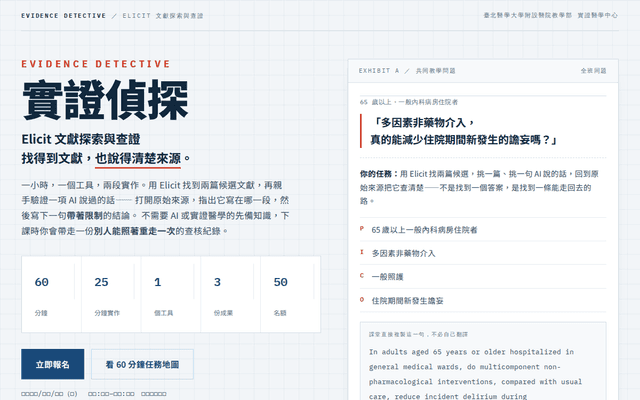Click the hospital name in the top right header
640x400 pixels.
pos(550,15)
